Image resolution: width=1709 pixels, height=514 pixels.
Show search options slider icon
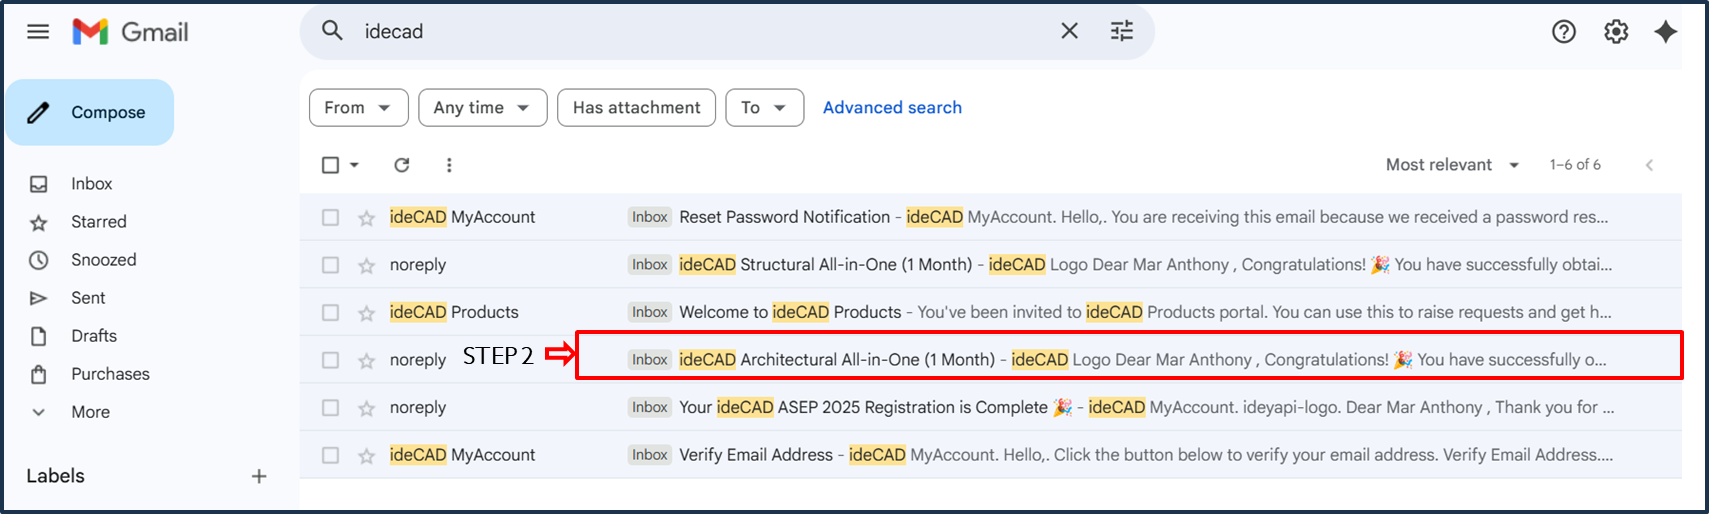[x=1122, y=31]
